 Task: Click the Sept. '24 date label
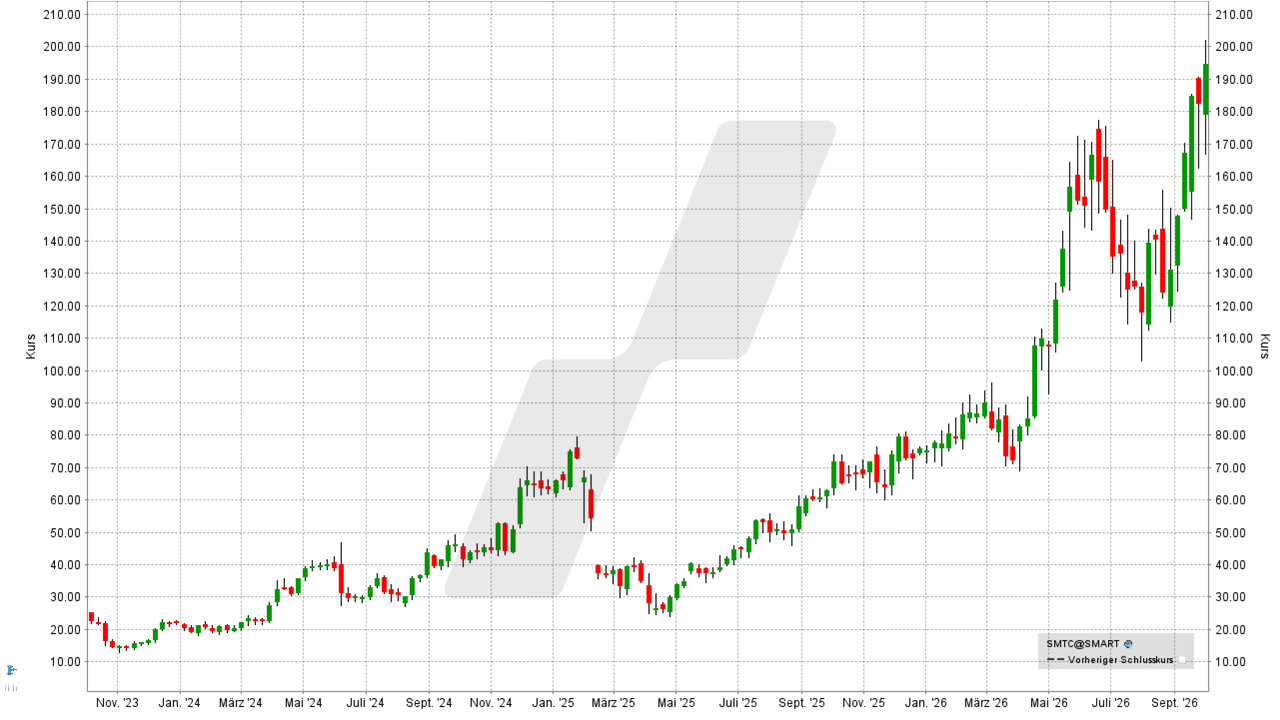(429, 703)
